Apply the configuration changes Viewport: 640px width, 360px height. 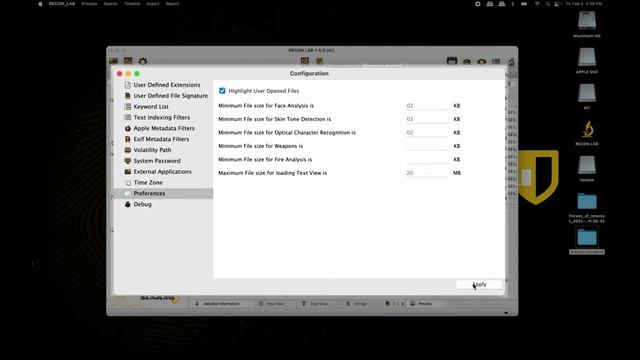[x=479, y=284]
